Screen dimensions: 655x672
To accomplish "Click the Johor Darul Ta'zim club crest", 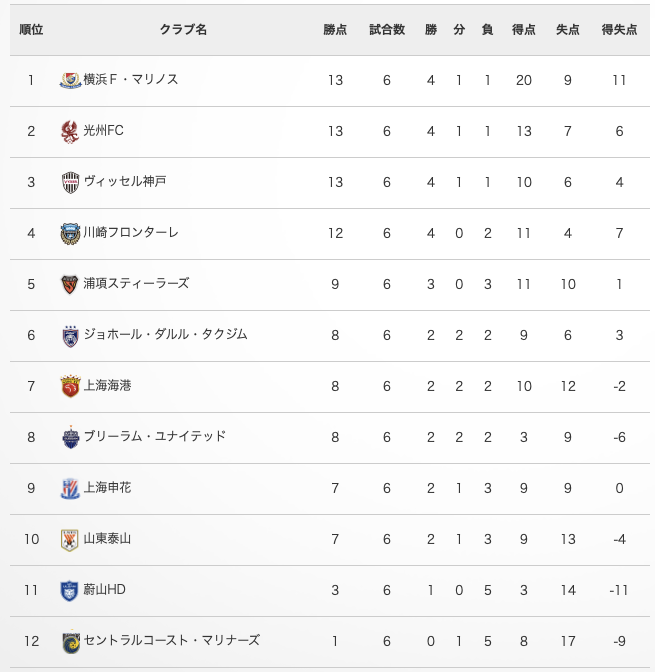I will pos(70,335).
